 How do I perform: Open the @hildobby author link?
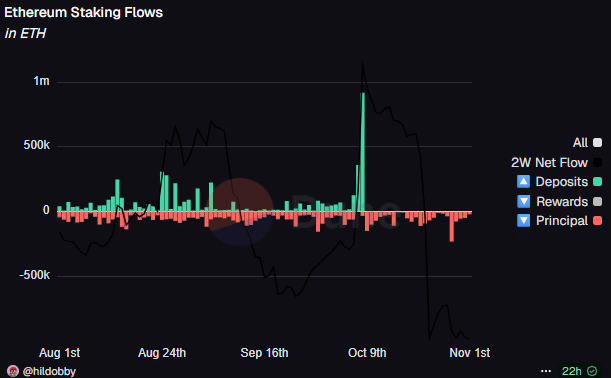pos(49,371)
